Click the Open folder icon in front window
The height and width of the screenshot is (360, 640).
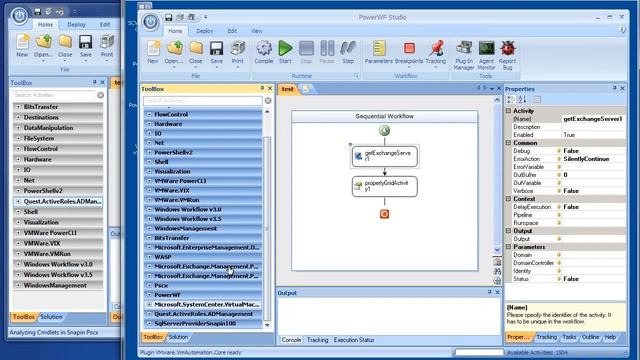point(174,48)
